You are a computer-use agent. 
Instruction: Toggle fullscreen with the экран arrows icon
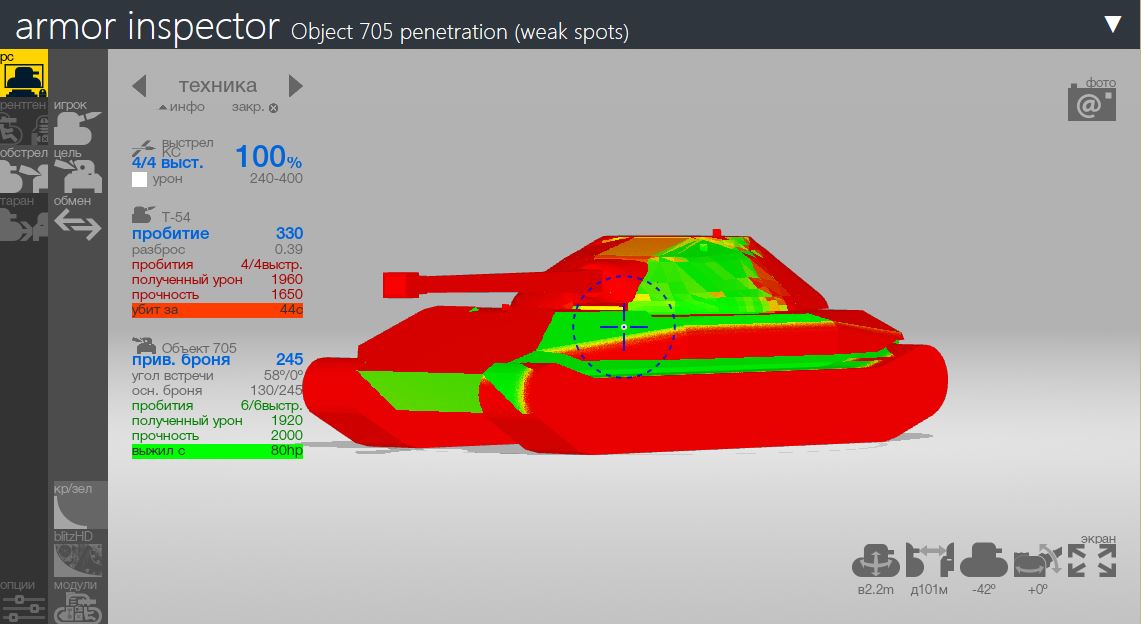coord(1092,560)
